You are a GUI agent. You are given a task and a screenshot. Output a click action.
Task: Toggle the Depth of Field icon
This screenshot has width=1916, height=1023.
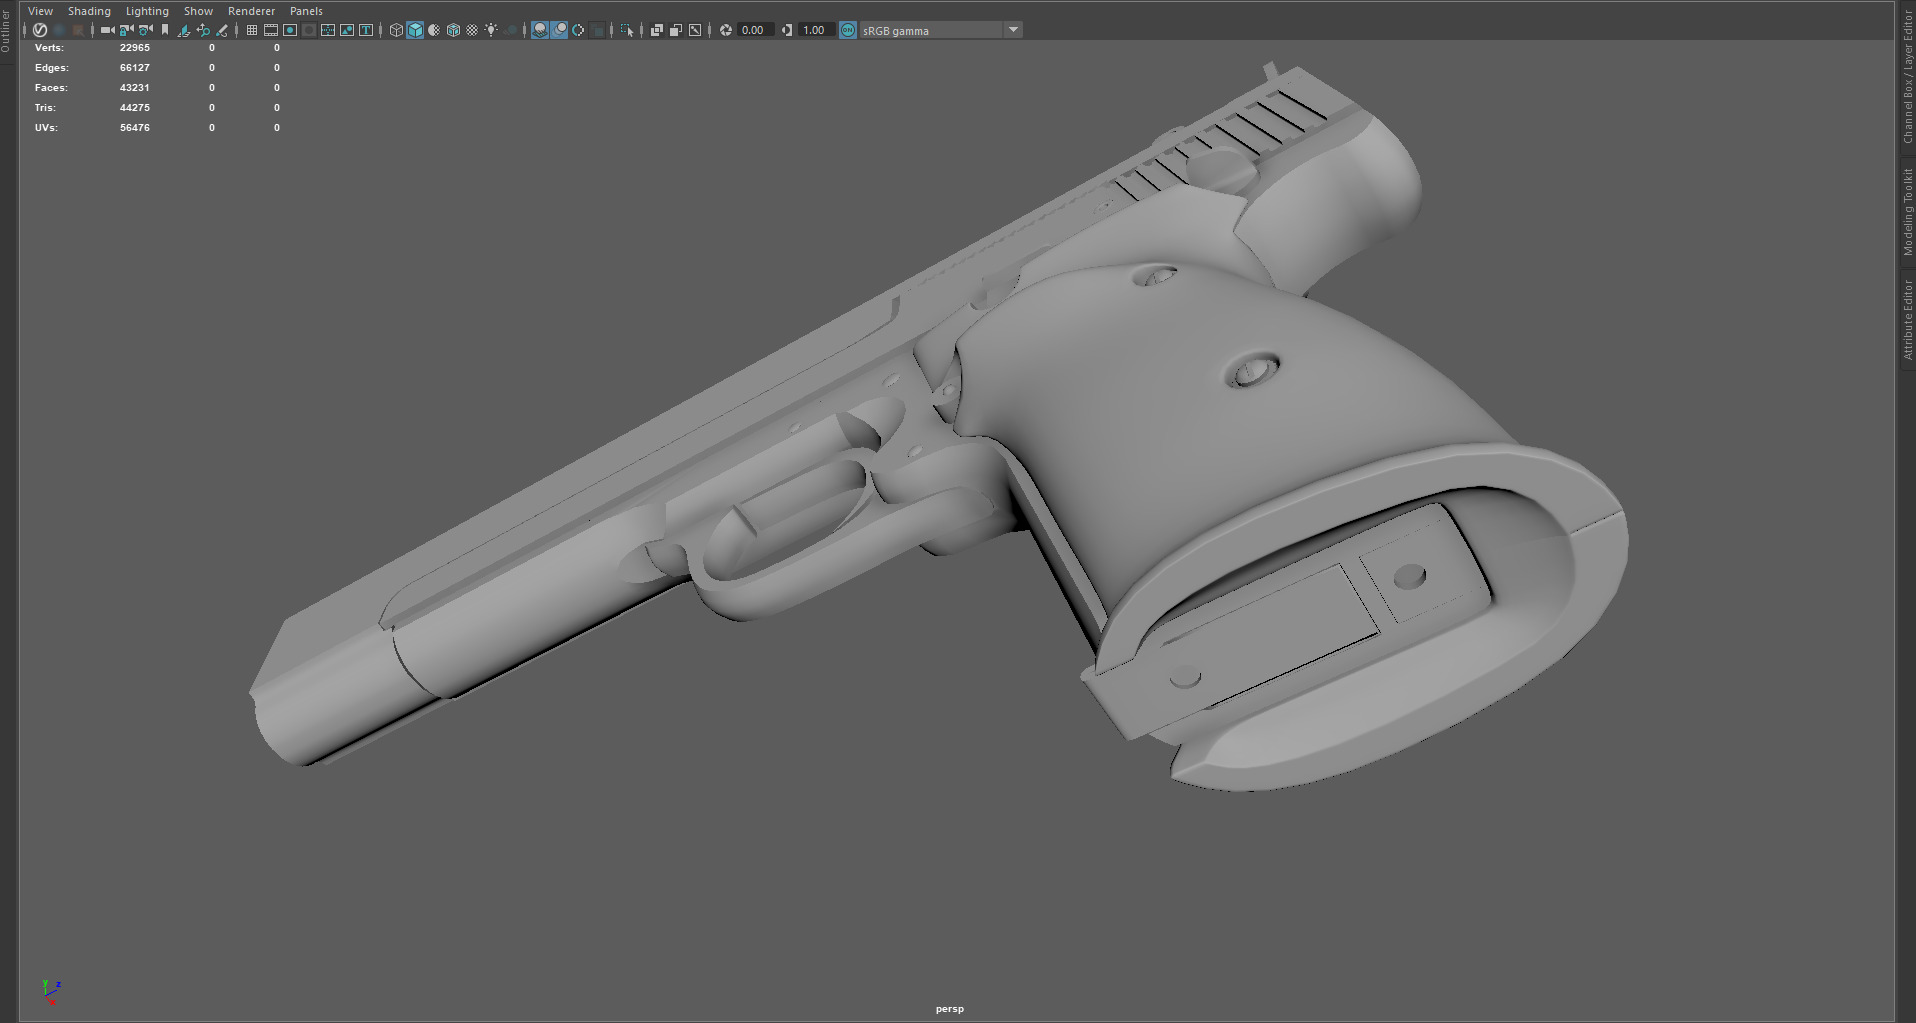597,30
